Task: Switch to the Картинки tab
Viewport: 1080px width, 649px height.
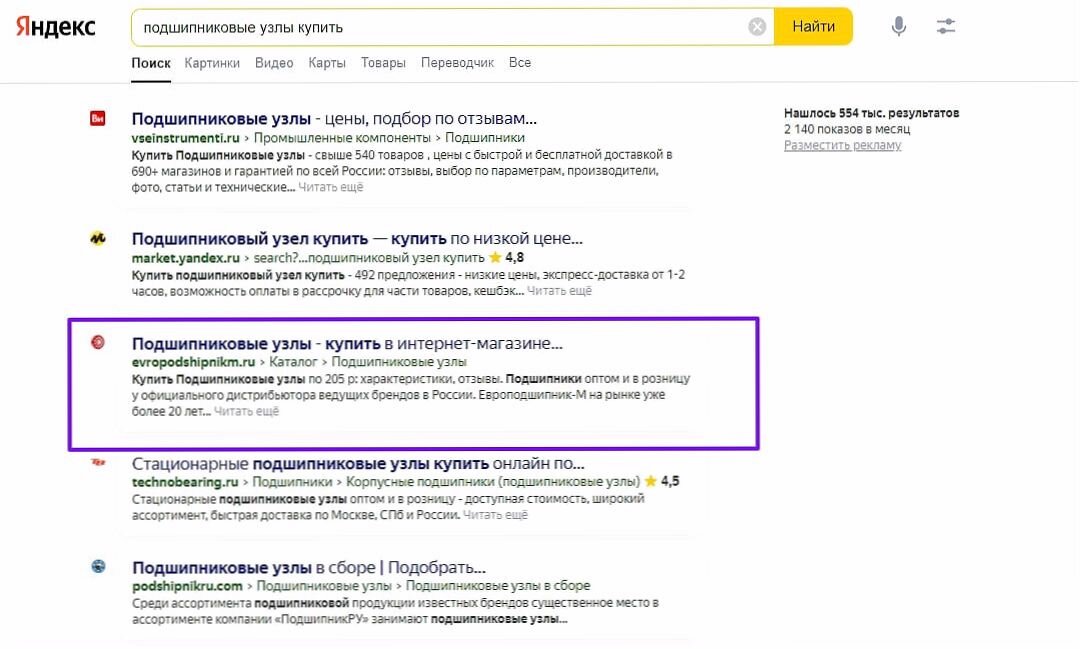Action: point(213,61)
